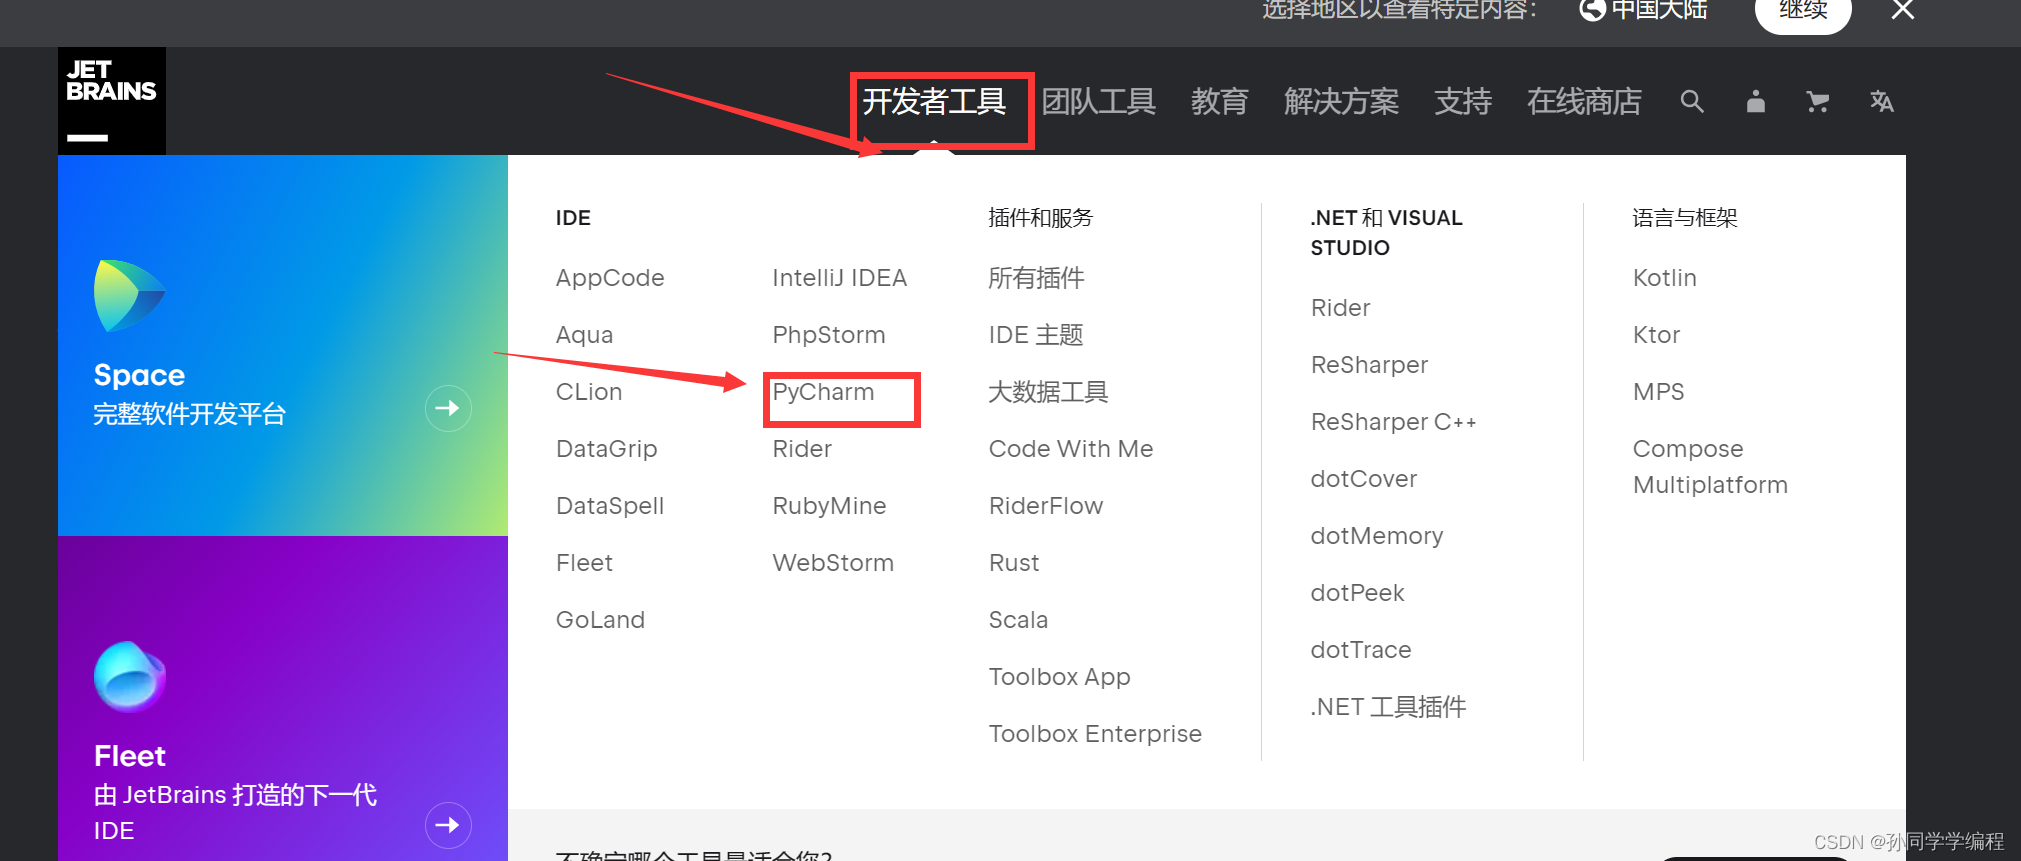The width and height of the screenshot is (2021, 861).
Task: Open the 在线商店 menu
Action: pos(1584,101)
